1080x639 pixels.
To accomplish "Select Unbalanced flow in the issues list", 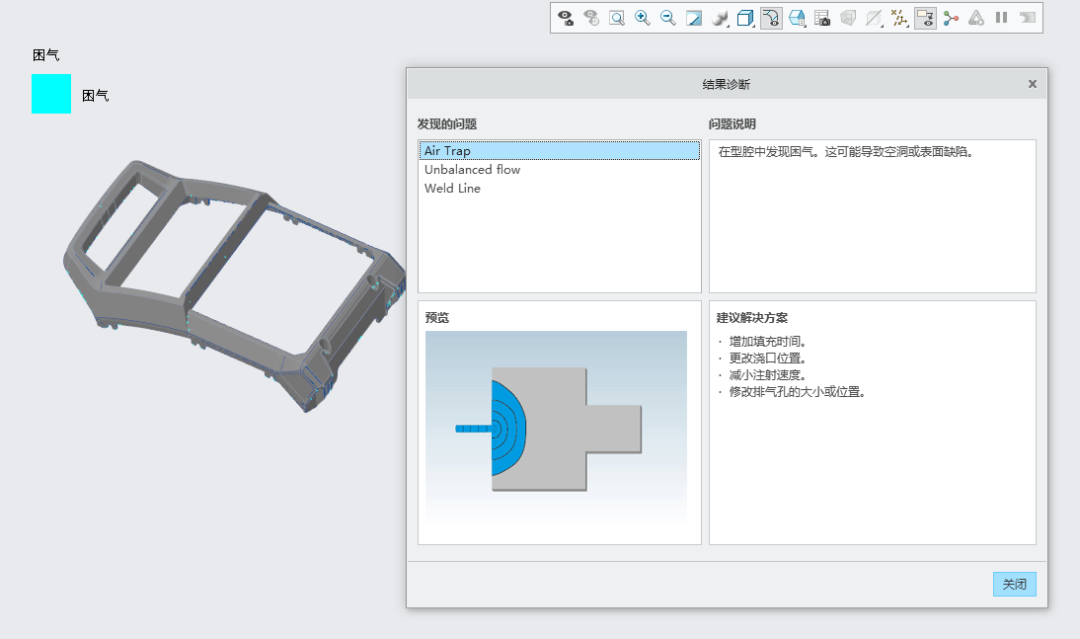I will [559, 169].
